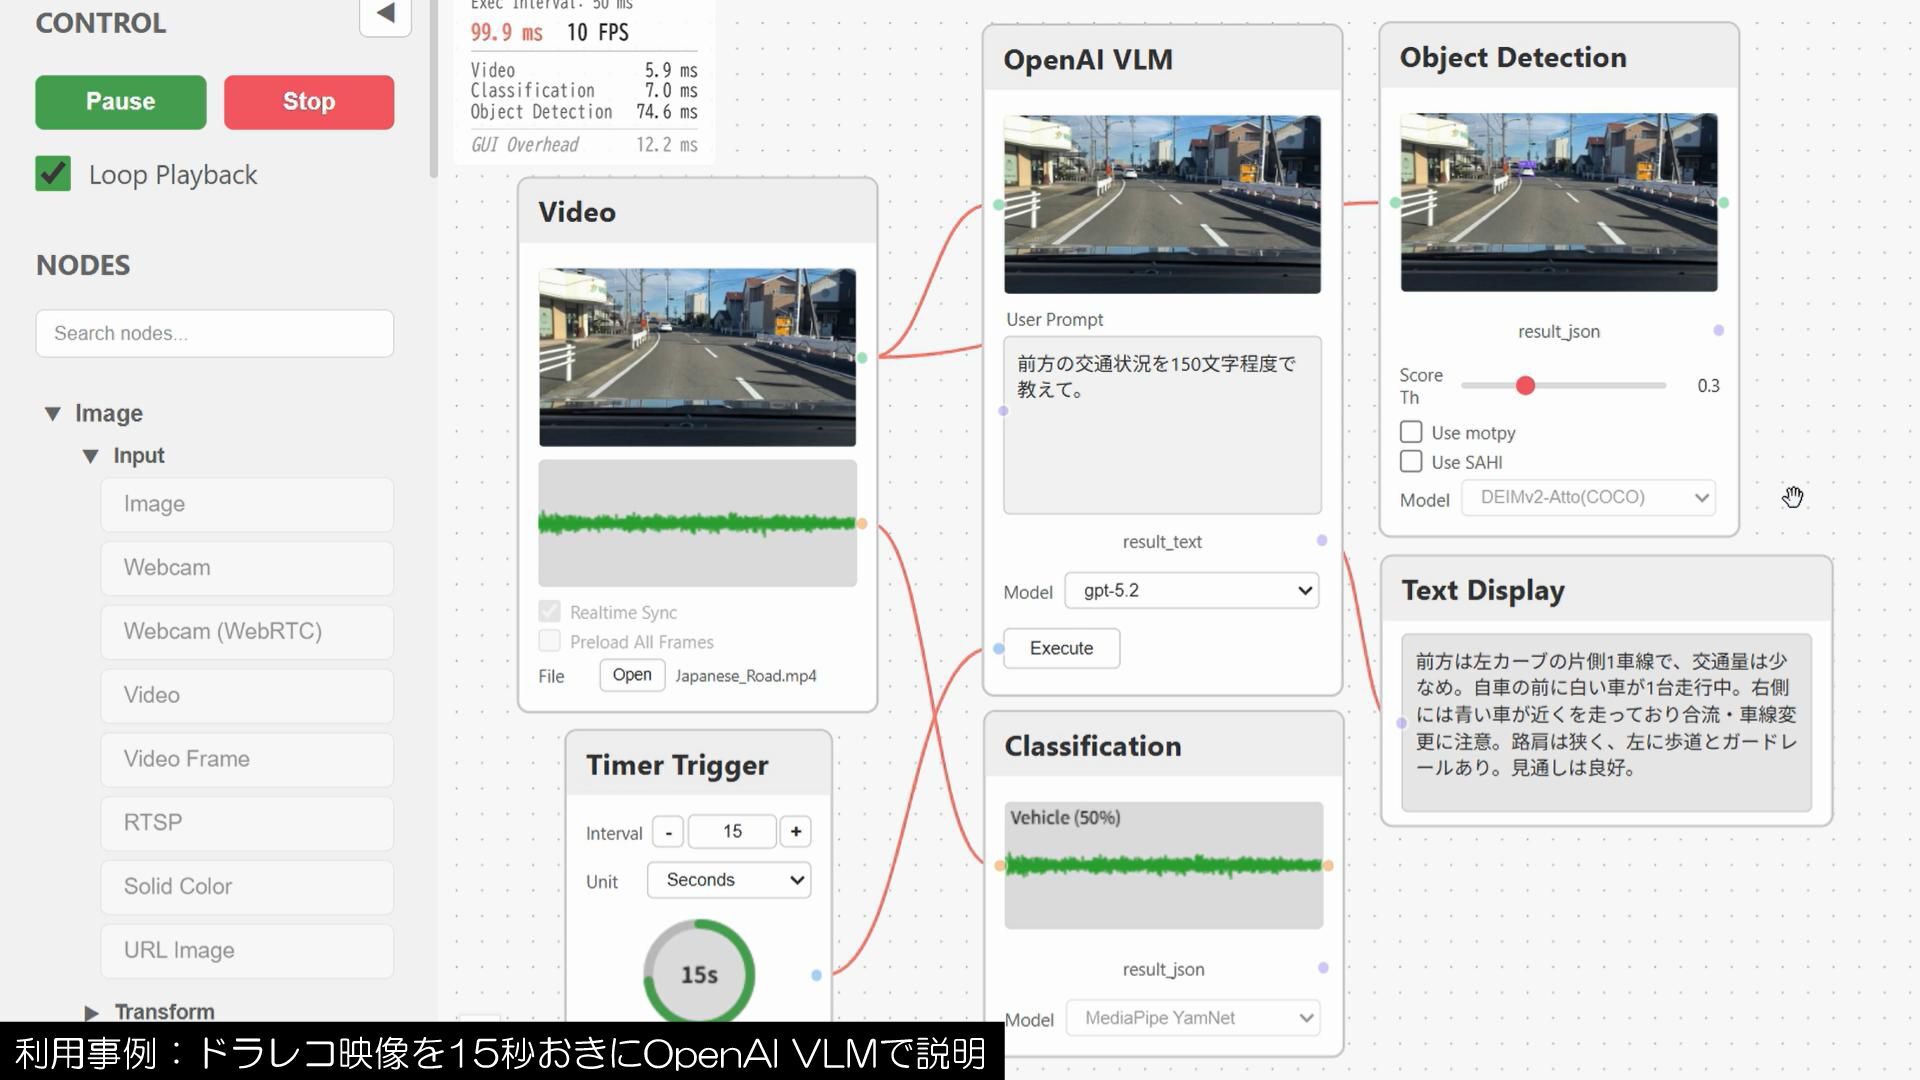Viewport: 1920px width, 1080px height.
Task: Click the Object Detection result_json output port
Action: [x=1718, y=330]
